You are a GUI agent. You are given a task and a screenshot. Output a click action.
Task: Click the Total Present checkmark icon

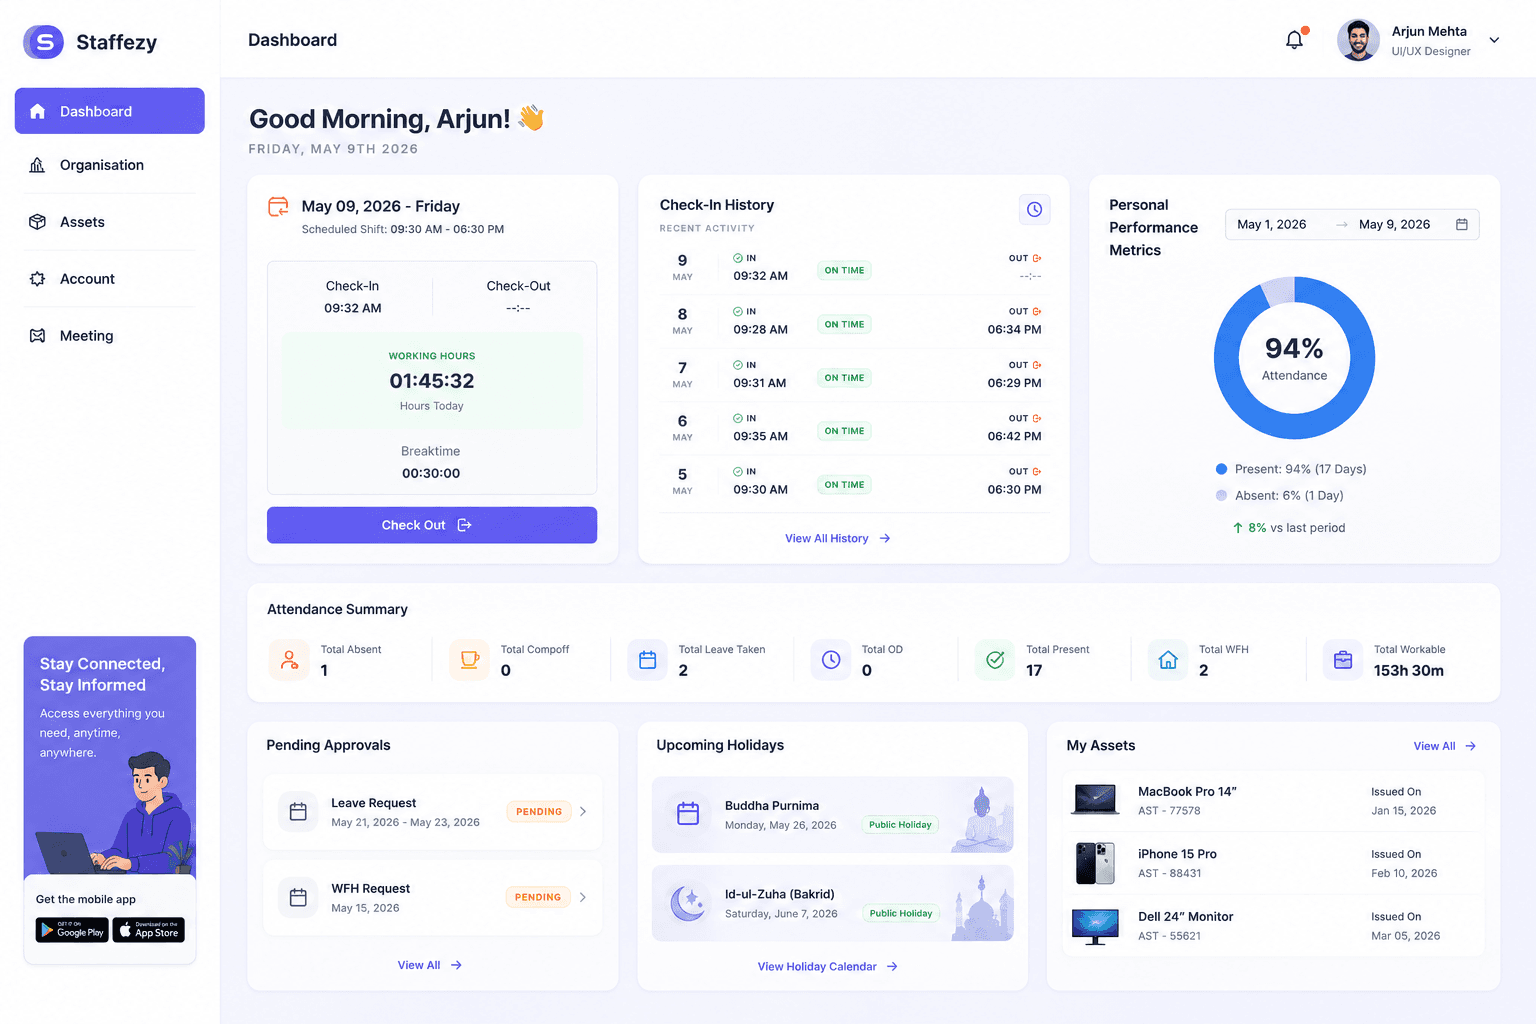tap(995, 660)
